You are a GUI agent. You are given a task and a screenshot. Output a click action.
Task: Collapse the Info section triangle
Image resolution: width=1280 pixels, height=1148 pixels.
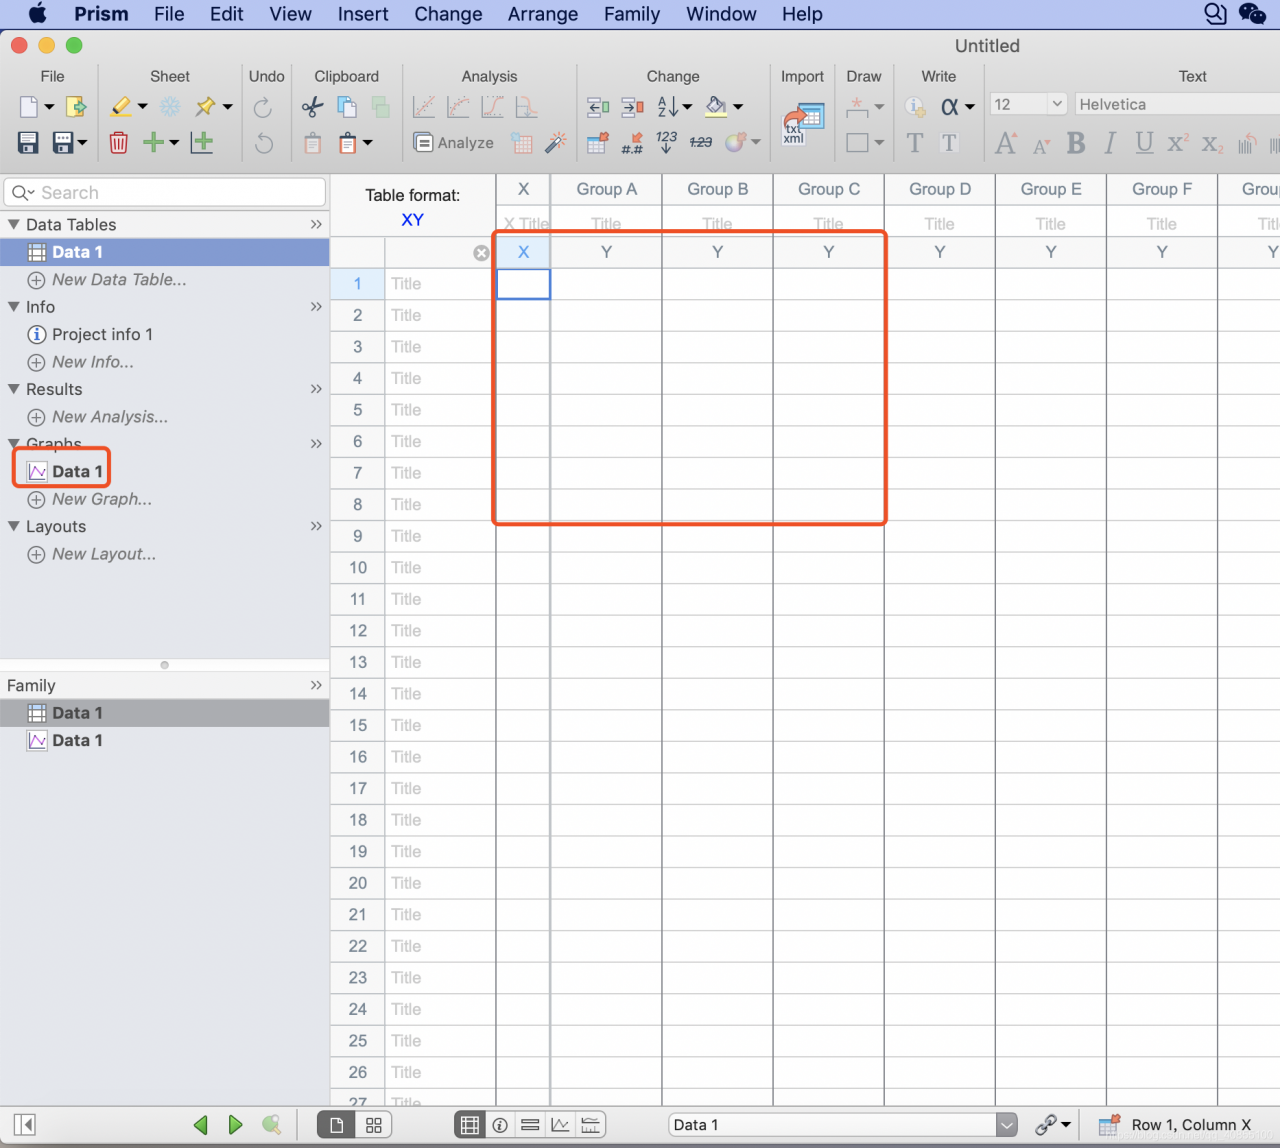14,307
